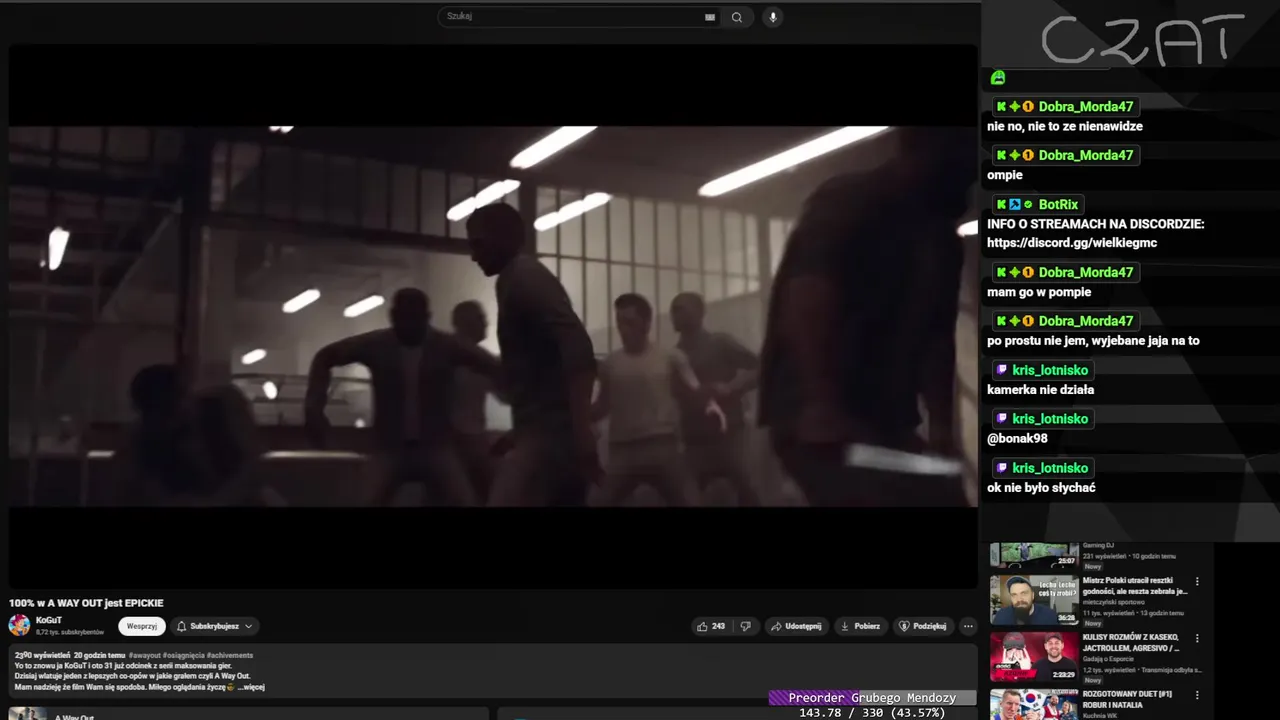Click the 'mietczyński sportowo' channel name
The image size is (1280, 720).
click(x=1114, y=602)
